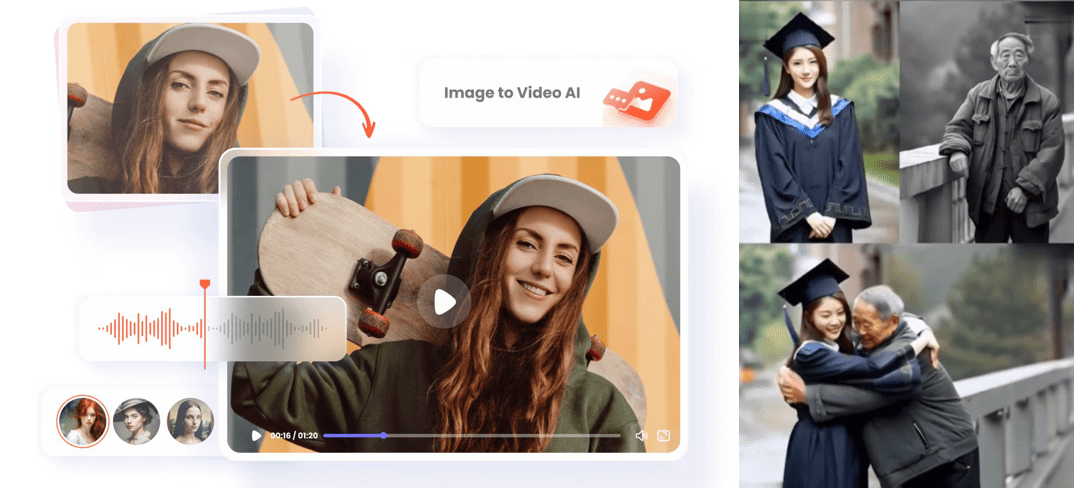This screenshot has height=488, width=1074.
Task: Select the red-haired woman avatar
Action: point(83,421)
